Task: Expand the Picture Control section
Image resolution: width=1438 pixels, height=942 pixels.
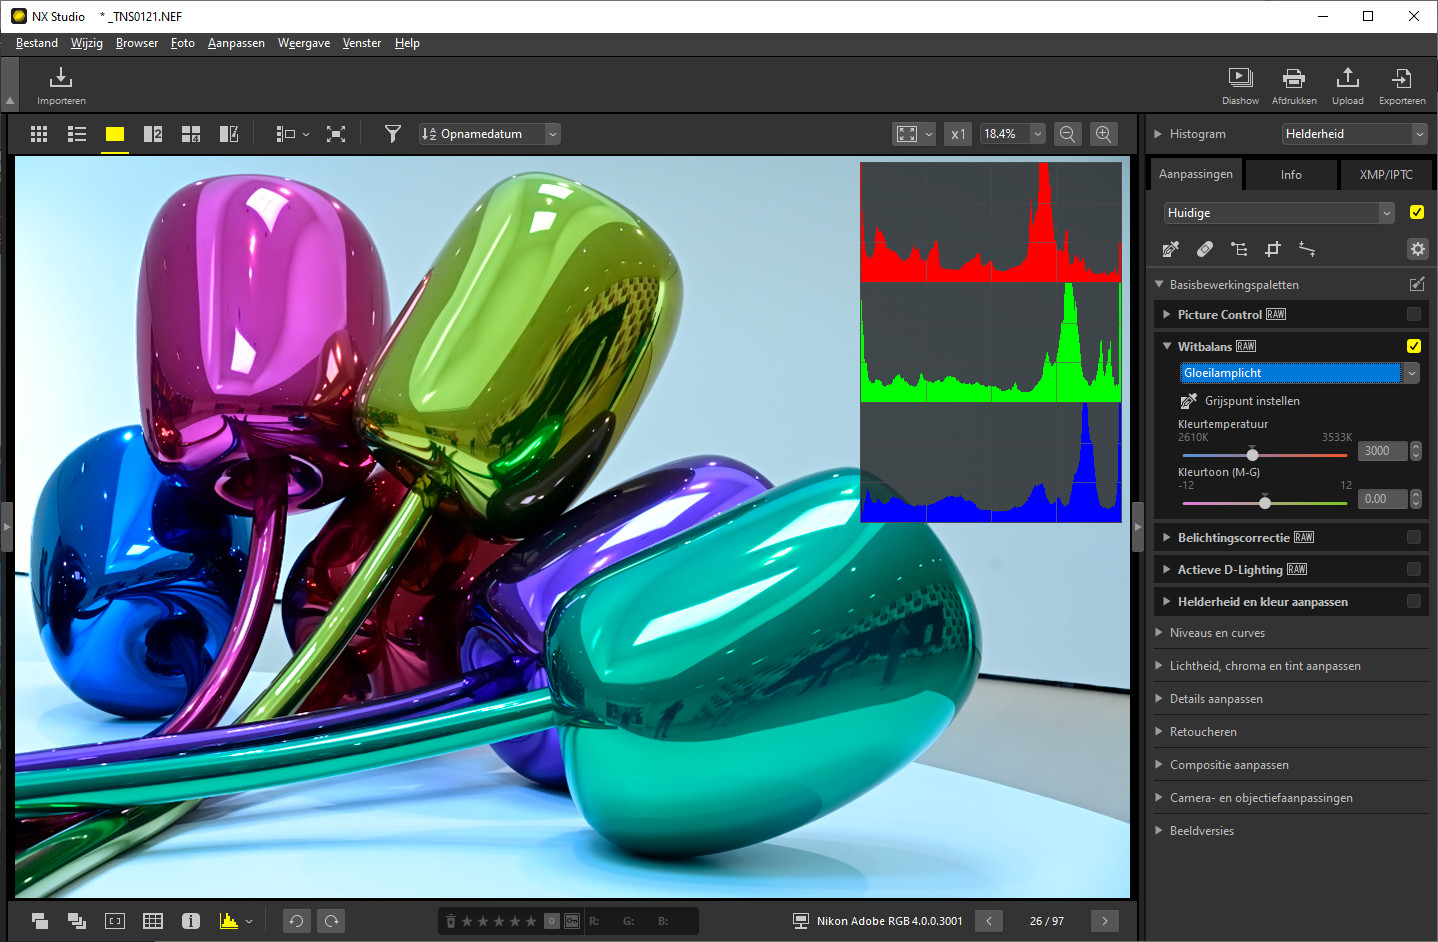Action: click(1166, 314)
